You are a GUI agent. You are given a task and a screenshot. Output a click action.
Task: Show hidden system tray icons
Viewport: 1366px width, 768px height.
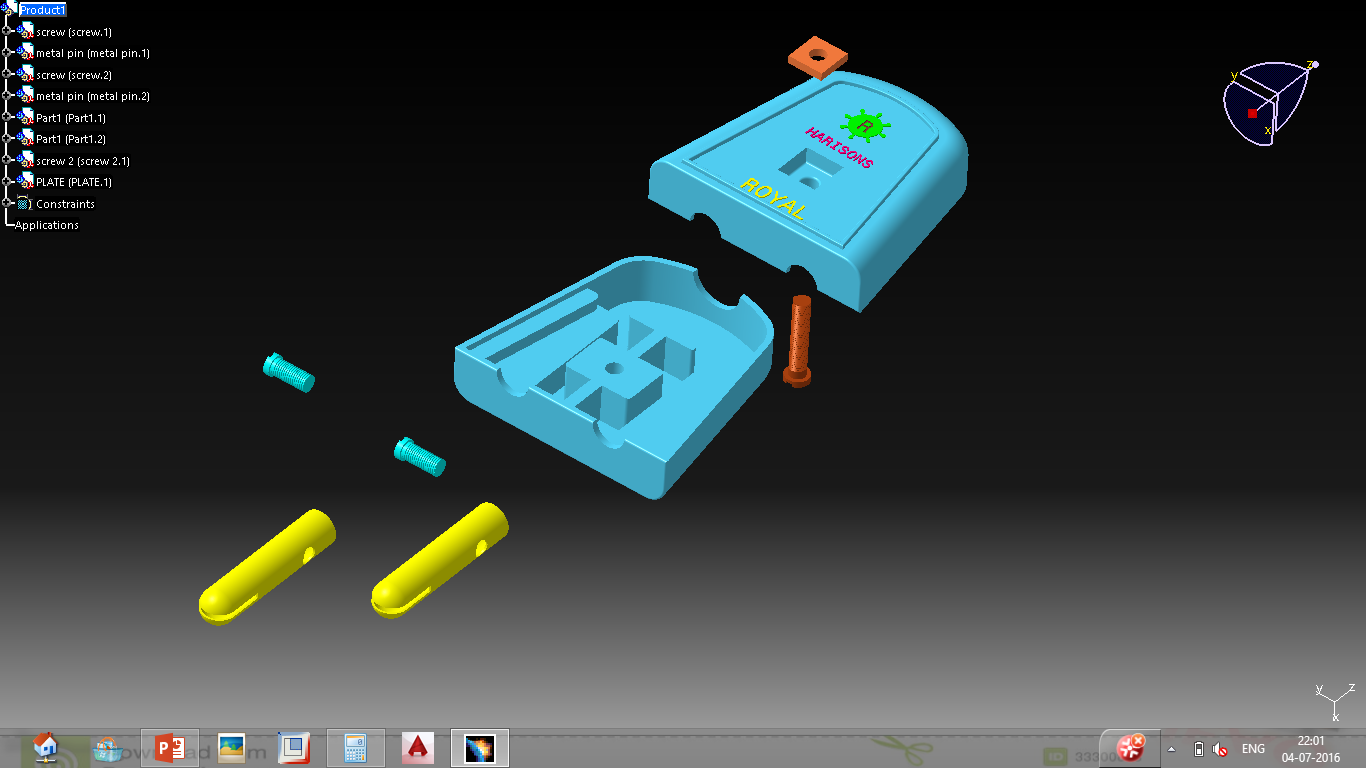(x=1172, y=749)
